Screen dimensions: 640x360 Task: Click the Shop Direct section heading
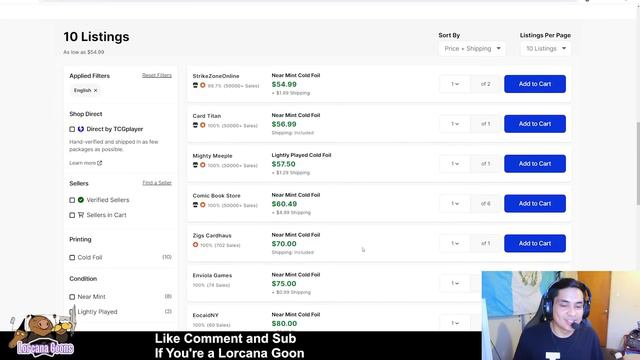tap(86, 114)
